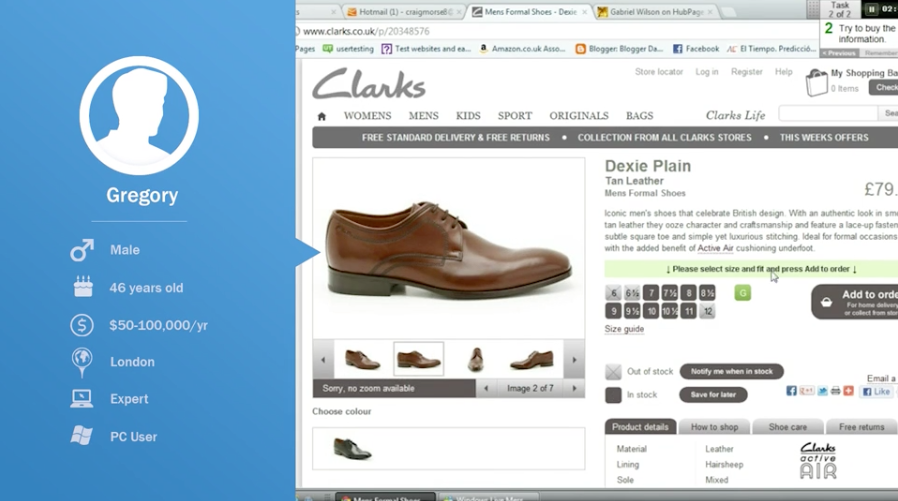
Task: Share product on Twitter icon
Action: click(x=822, y=391)
